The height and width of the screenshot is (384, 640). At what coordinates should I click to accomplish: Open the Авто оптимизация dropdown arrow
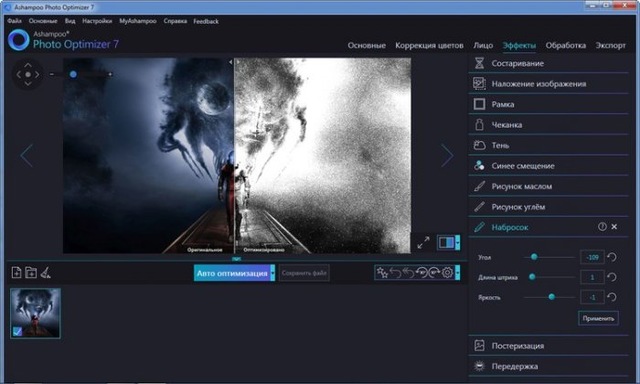click(x=273, y=273)
